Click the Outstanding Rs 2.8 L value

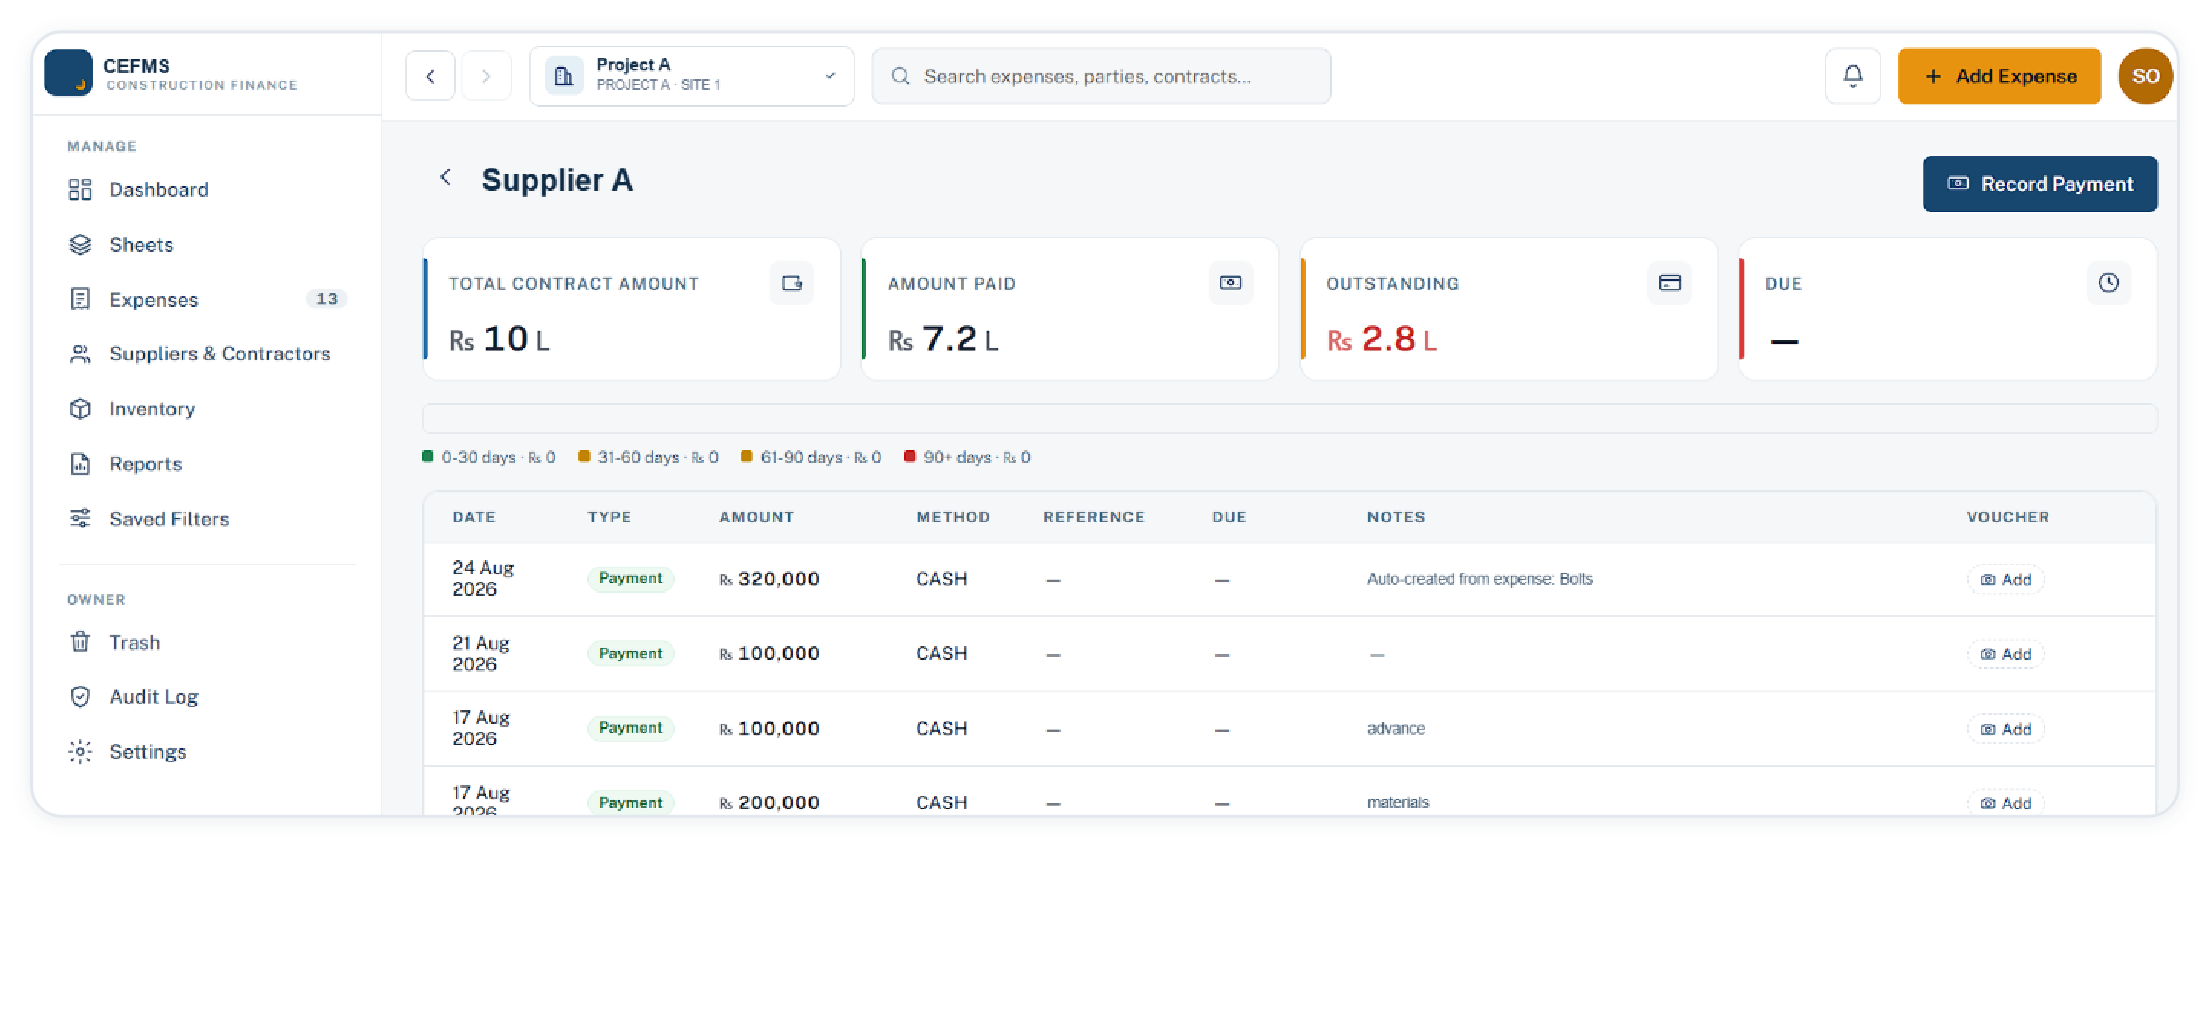pos(1382,339)
